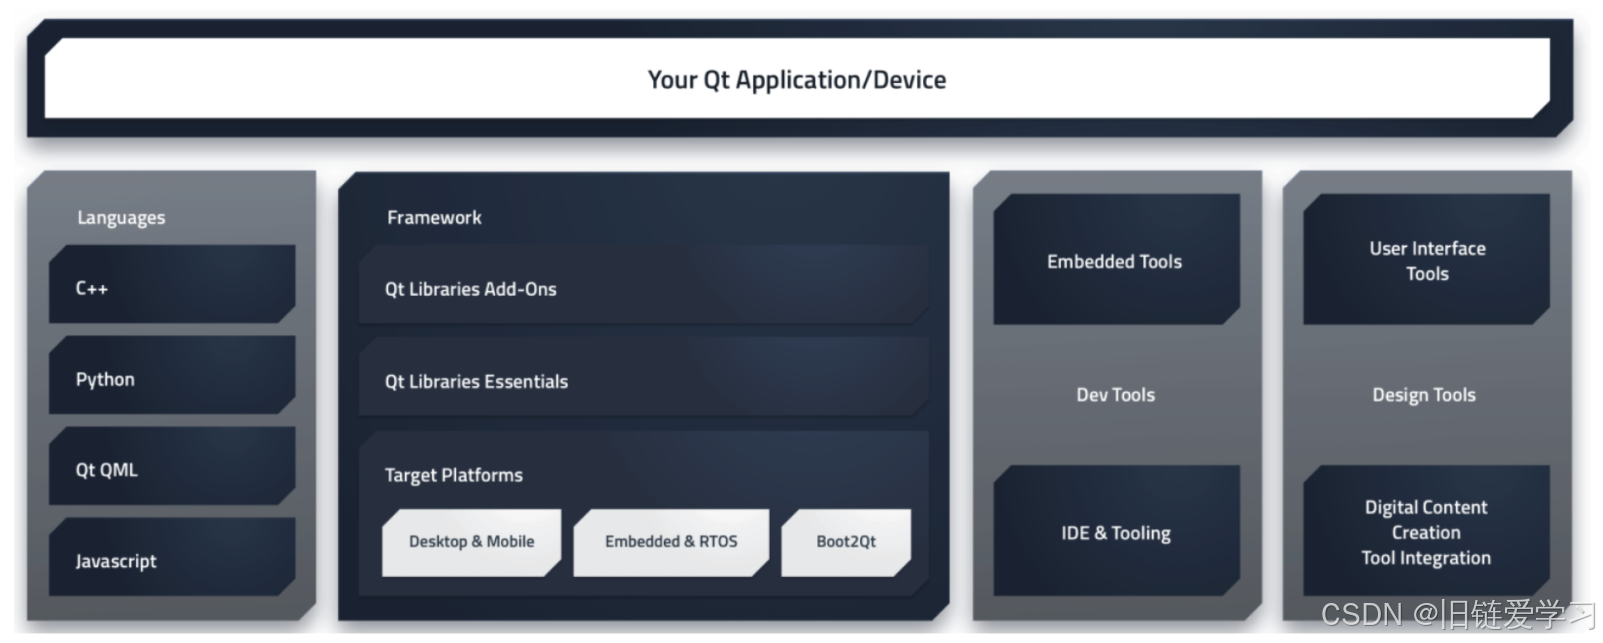Viewport: 1603px width, 643px height.
Task: Click the Boot2Qt platform box
Action: pos(846,543)
